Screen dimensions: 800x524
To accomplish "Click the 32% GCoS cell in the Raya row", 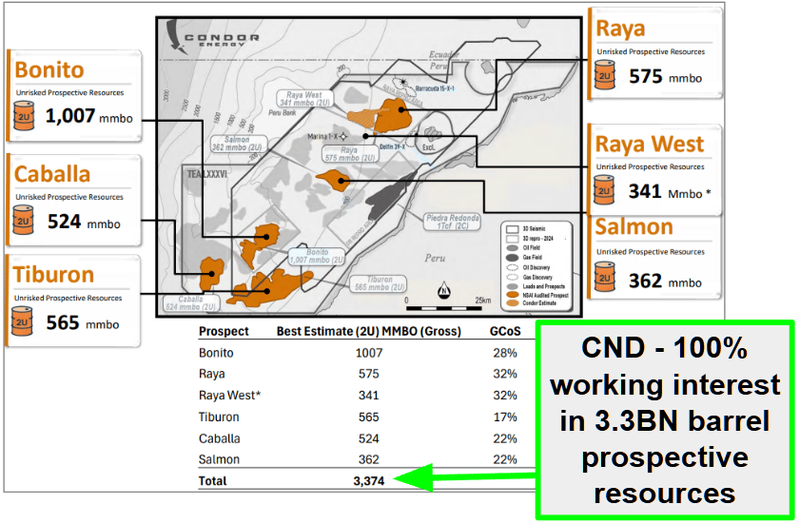I will click(x=505, y=374).
